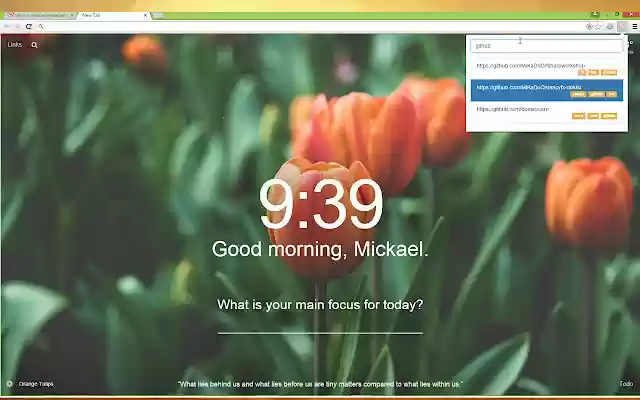
Task: Click the extension popup search field
Action: [x=547, y=46]
